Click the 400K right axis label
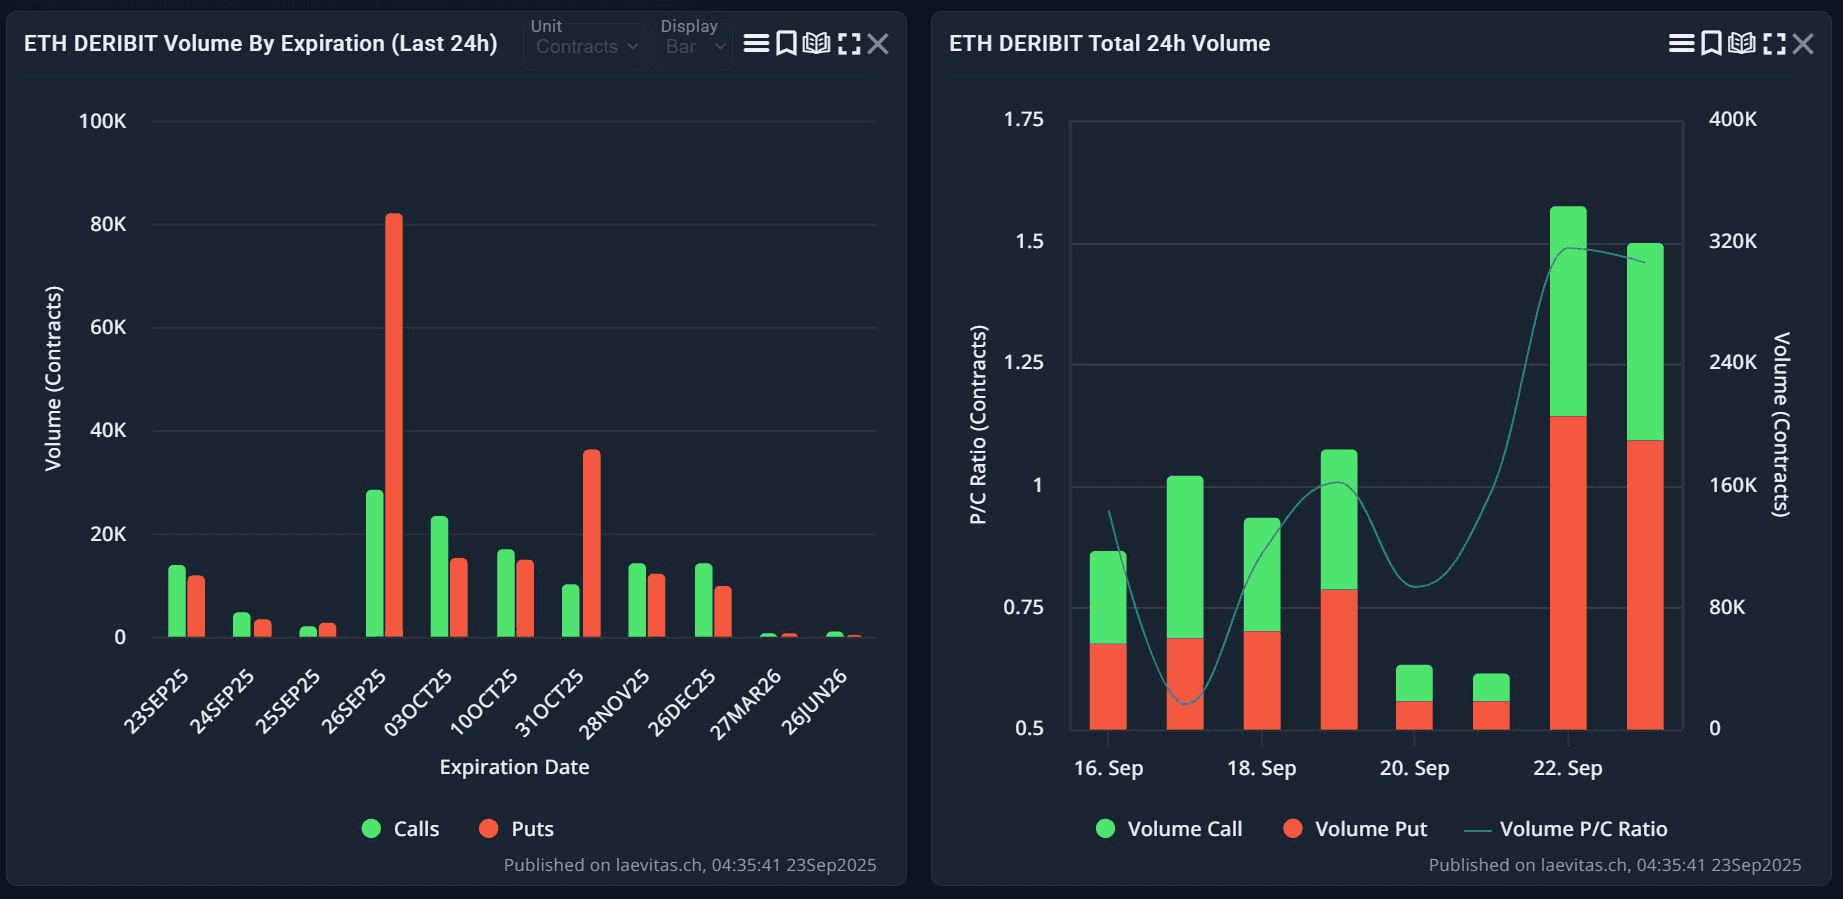Image resolution: width=1843 pixels, height=899 pixels. point(1733,119)
